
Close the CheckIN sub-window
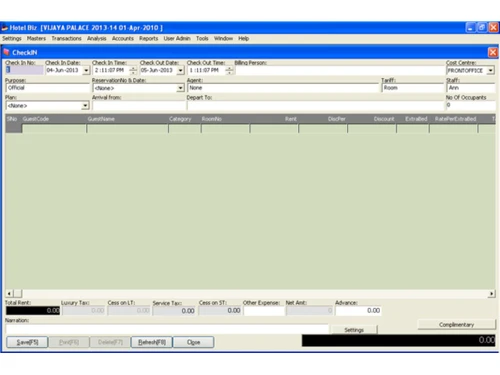pyautogui.click(x=493, y=52)
